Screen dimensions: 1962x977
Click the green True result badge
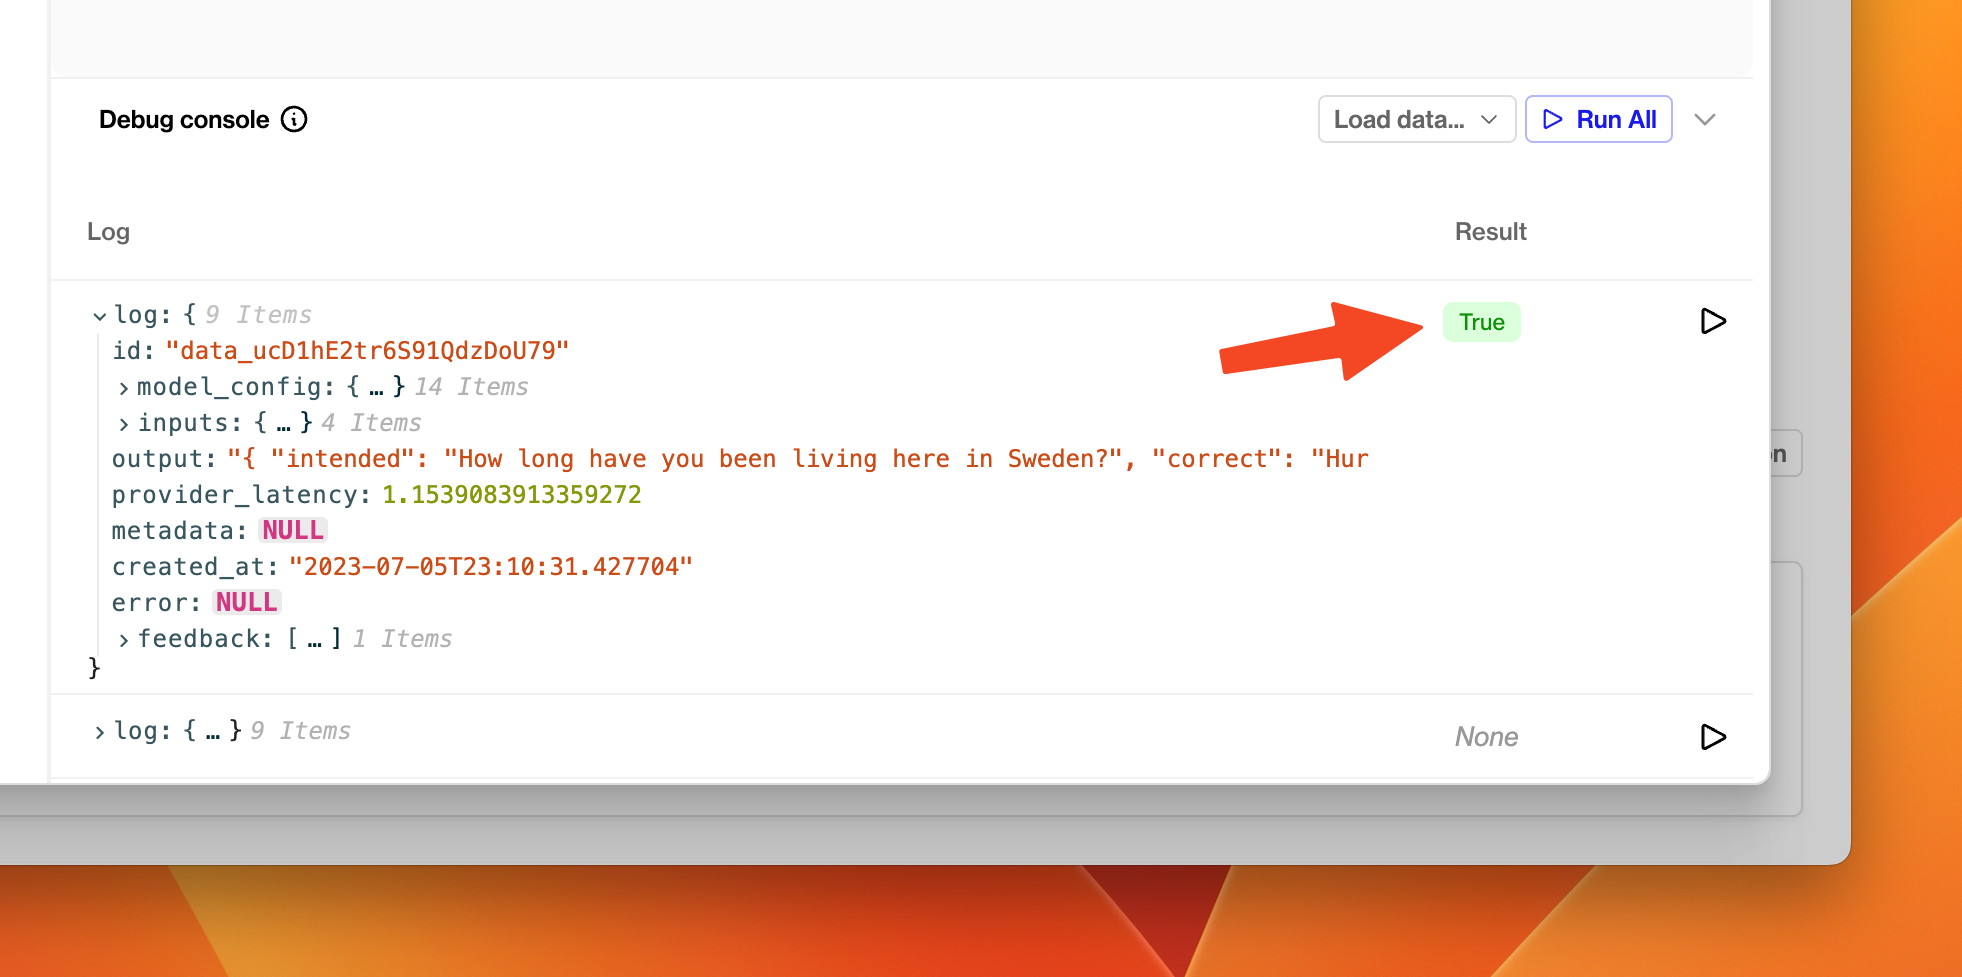[x=1481, y=321]
